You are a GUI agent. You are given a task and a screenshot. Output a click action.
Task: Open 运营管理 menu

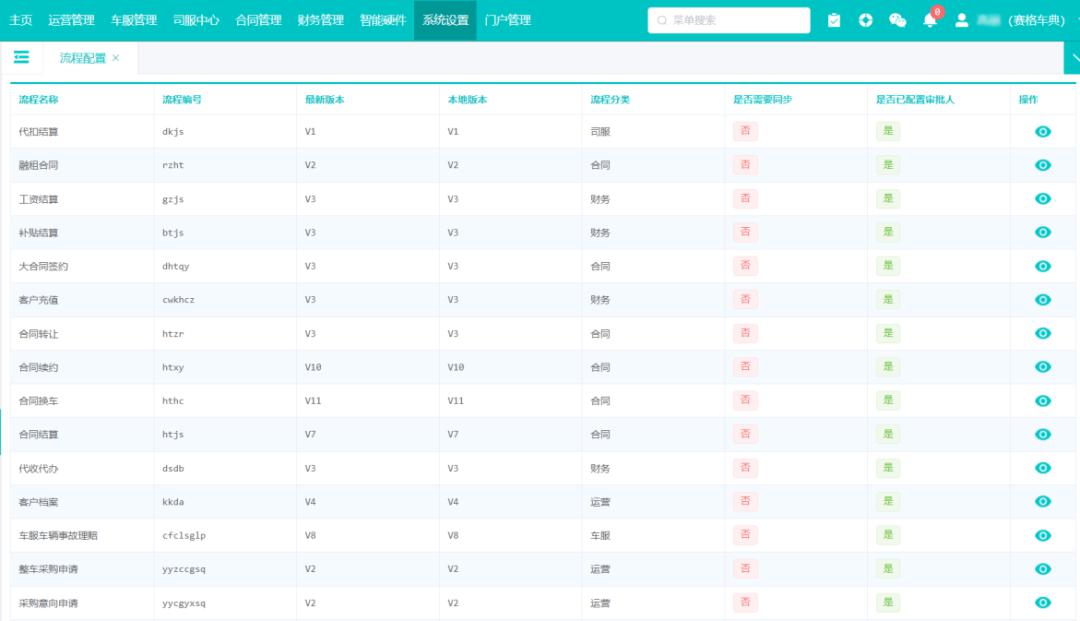(x=71, y=21)
